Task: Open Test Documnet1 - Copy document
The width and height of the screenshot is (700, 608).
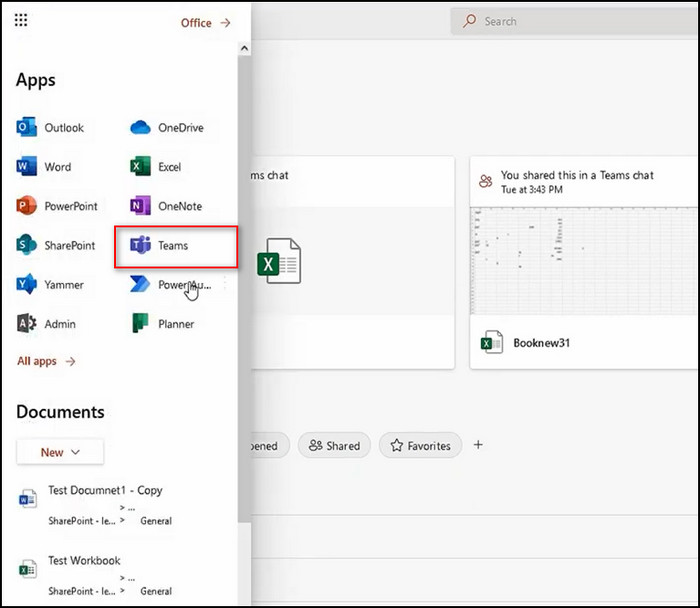Action: pyautogui.click(x=105, y=490)
